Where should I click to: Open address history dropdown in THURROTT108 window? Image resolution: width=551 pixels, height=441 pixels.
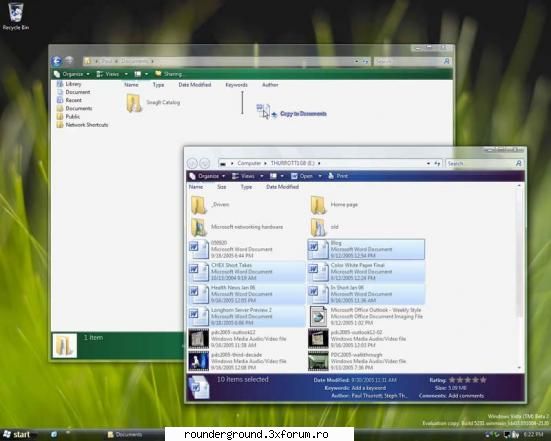coord(428,163)
